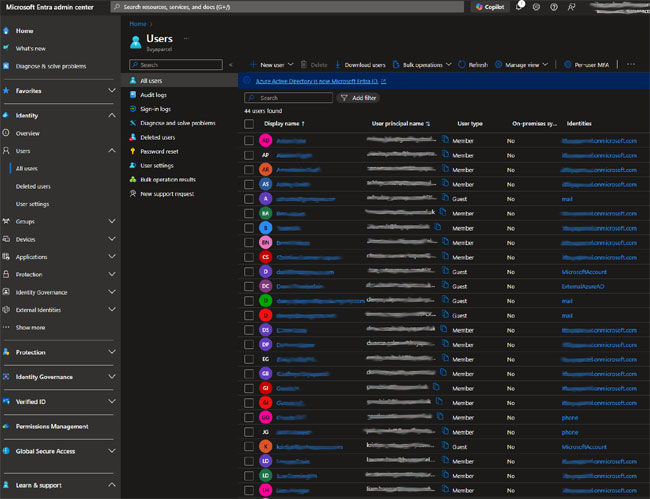Click the ExternalAzureAD identity link

tap(583, 286)
